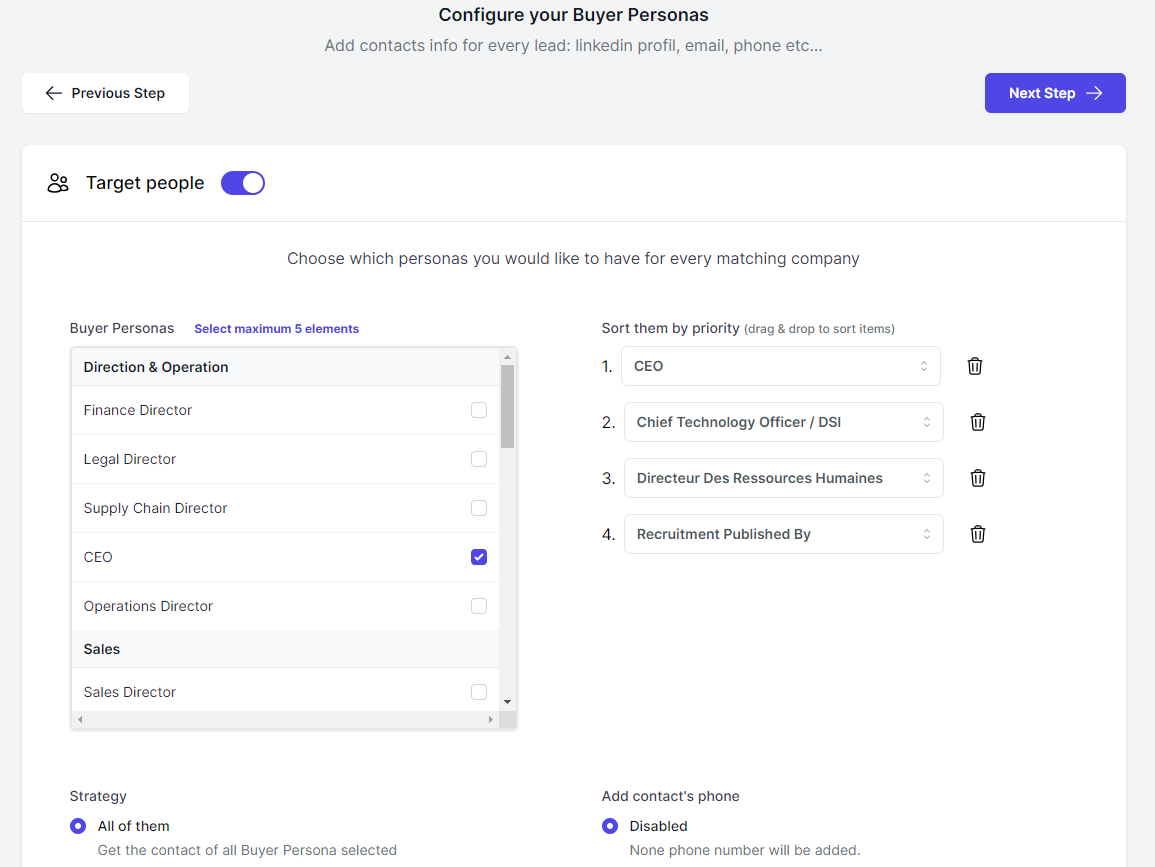Click trash icon beside Directeur Des Ressources Humaines
Viewport: 1155px width, 867px height.
978,478
